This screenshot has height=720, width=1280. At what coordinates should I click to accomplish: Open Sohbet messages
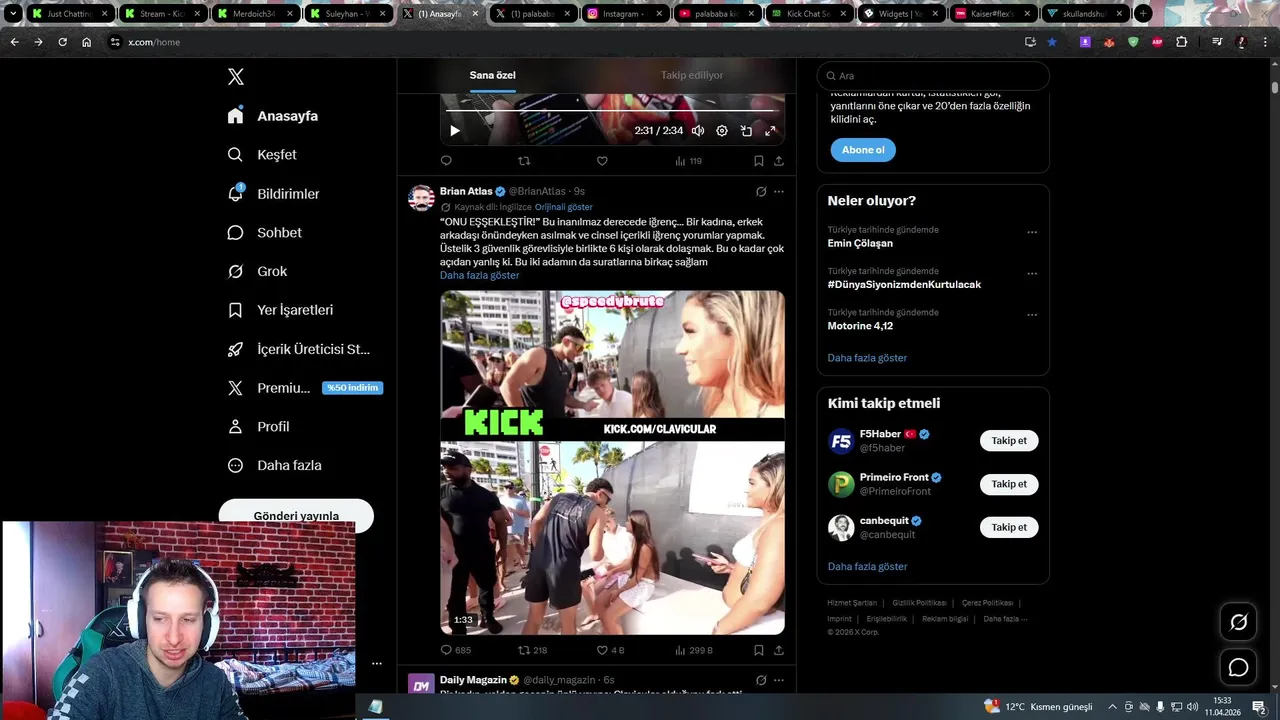click(264, 232)
